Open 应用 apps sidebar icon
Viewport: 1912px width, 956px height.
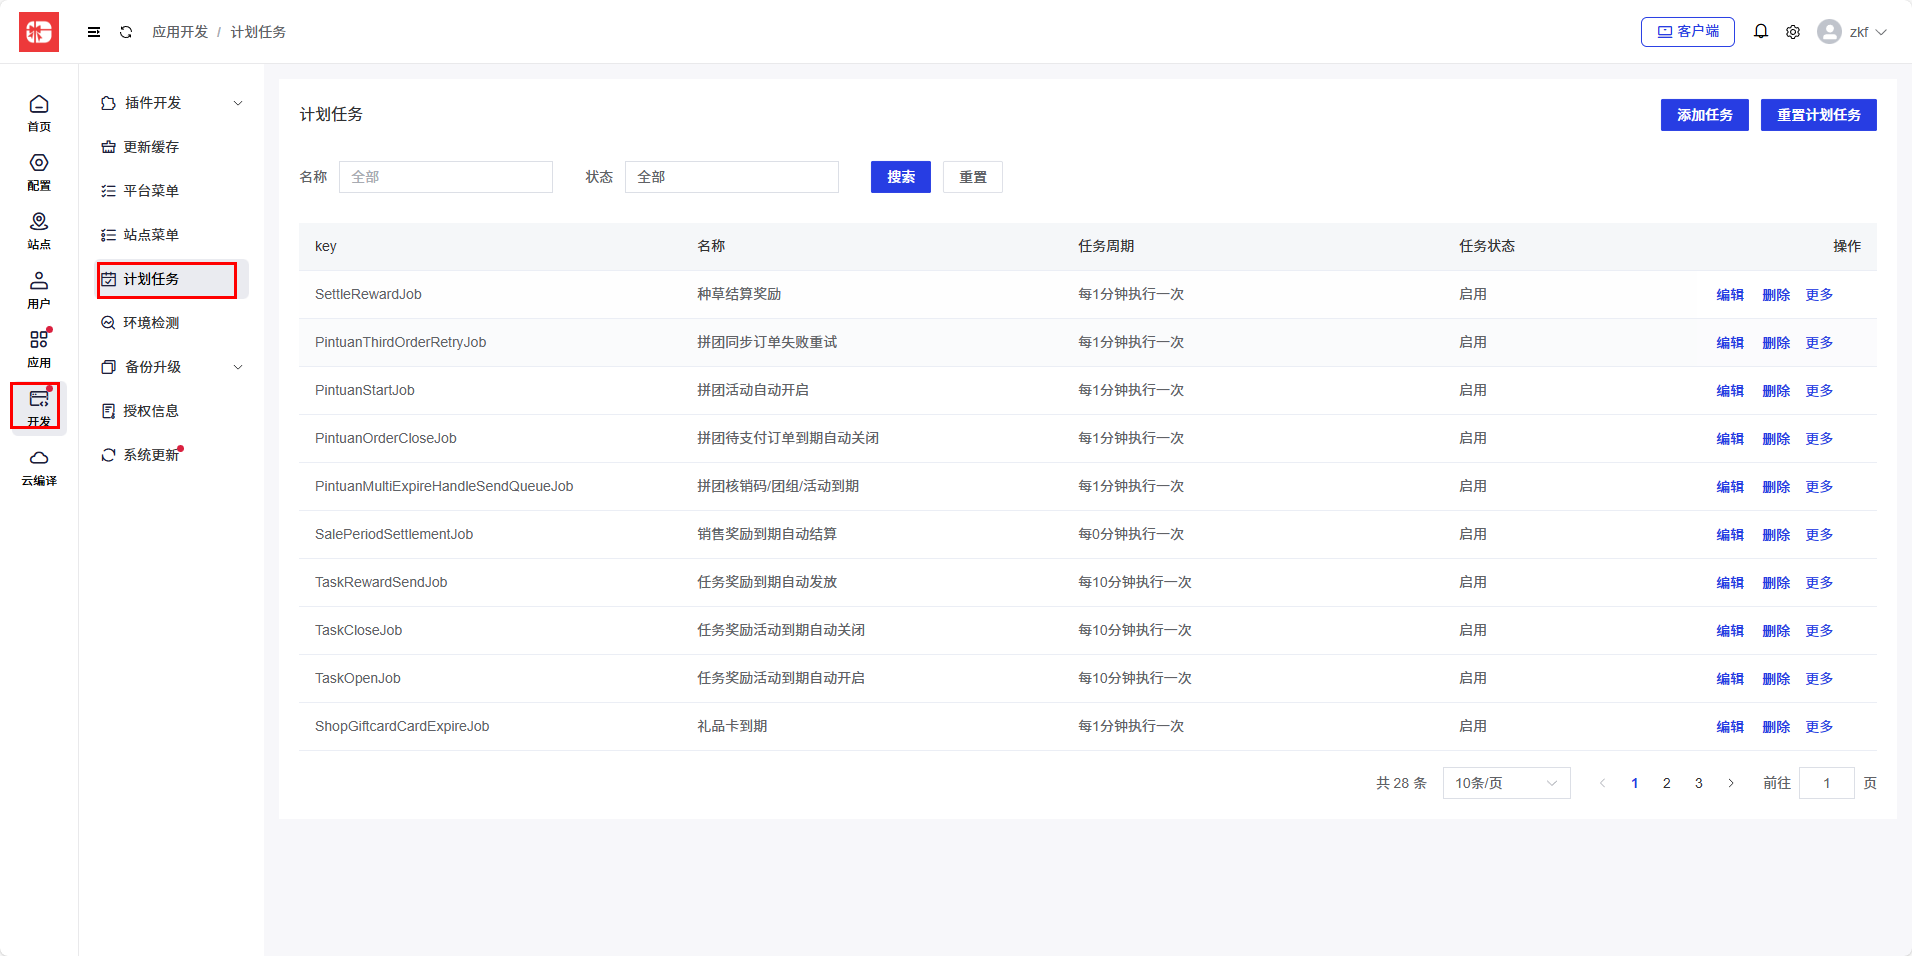pyautogui.click(x=39, y=349)
